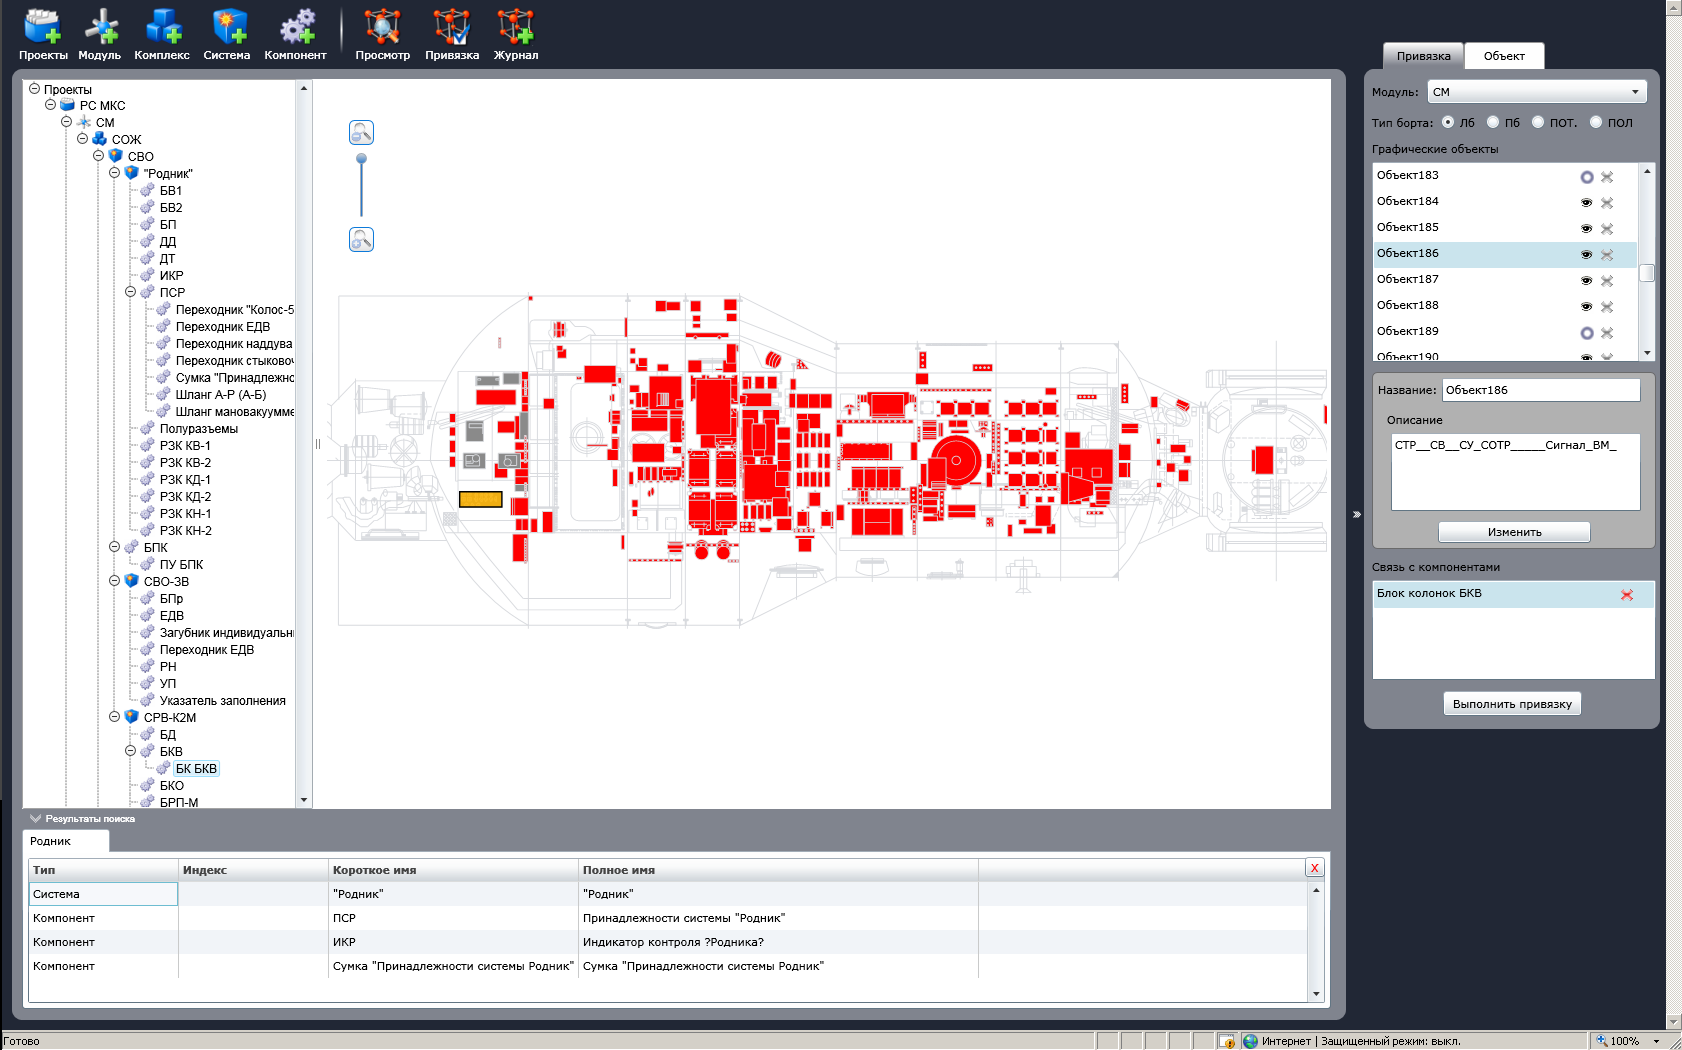Viewport: 1682px width, 1050px height.
Task: Switch to the Привязка tab
Action: coord(1423,56)
